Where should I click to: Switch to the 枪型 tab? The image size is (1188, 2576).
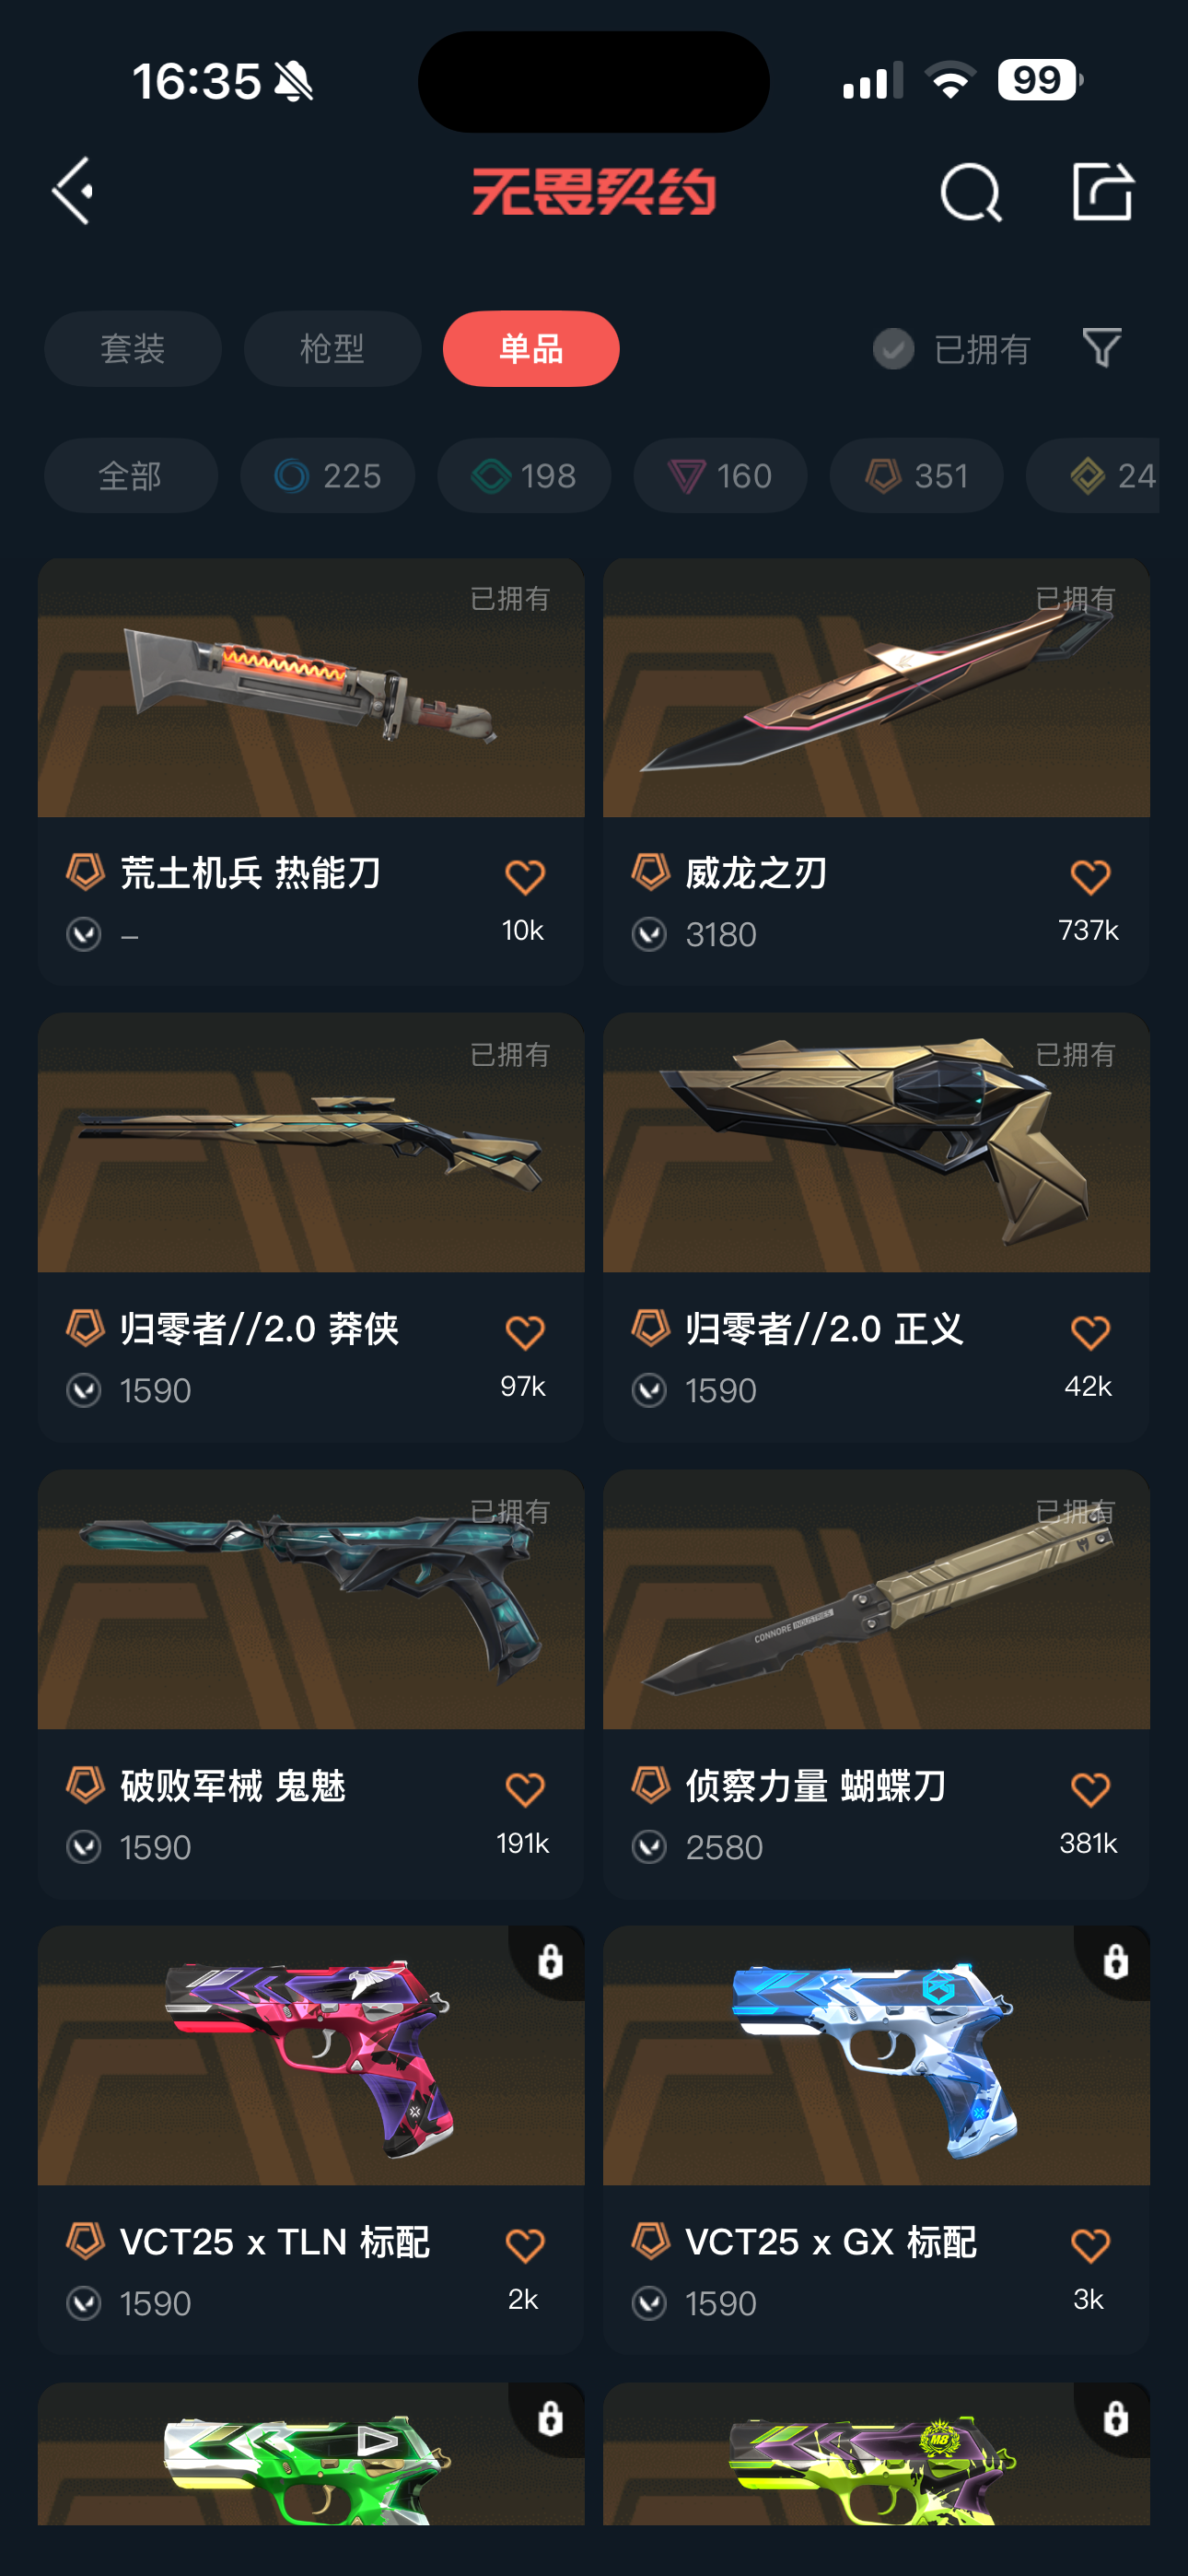332,349
